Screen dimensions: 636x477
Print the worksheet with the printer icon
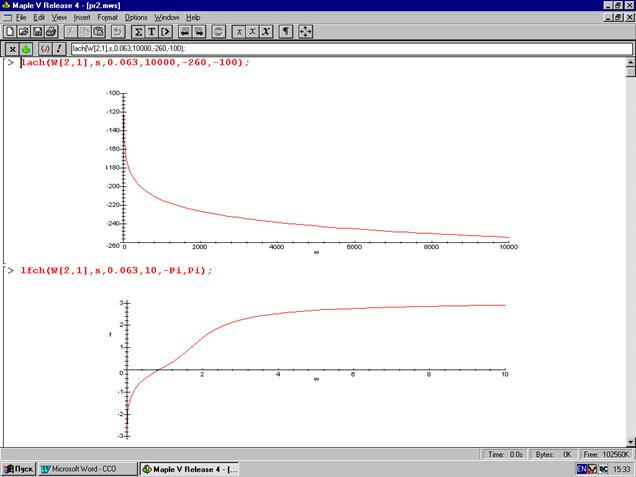(51, 32)
